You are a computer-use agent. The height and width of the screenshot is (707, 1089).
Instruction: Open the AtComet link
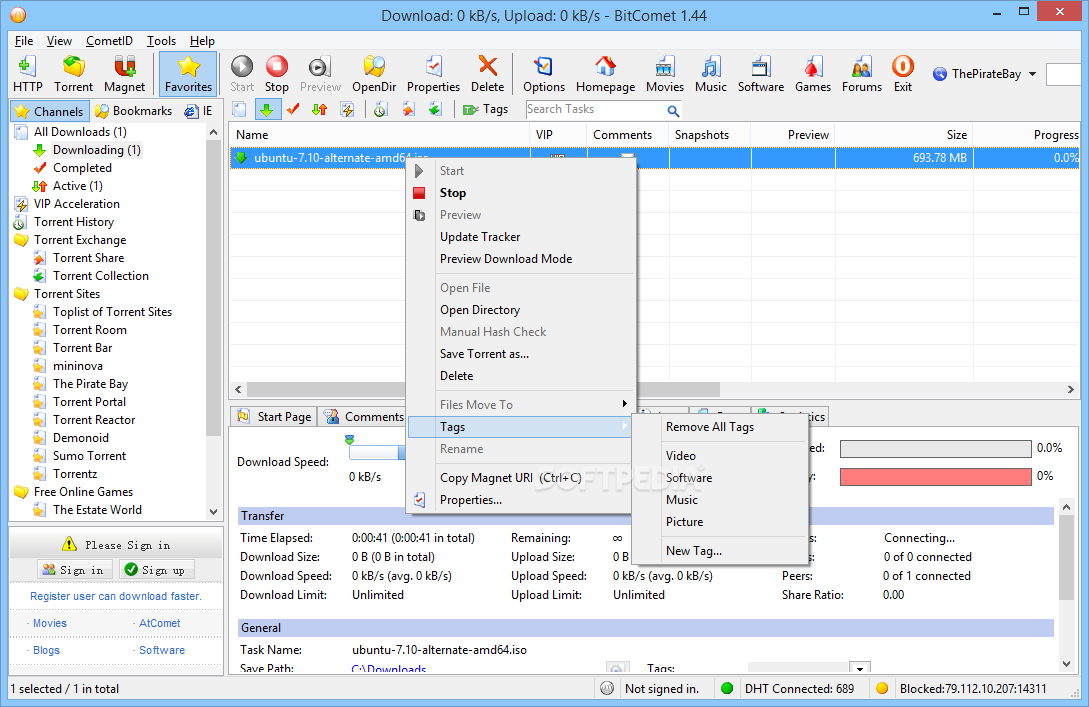pos(159,624)
